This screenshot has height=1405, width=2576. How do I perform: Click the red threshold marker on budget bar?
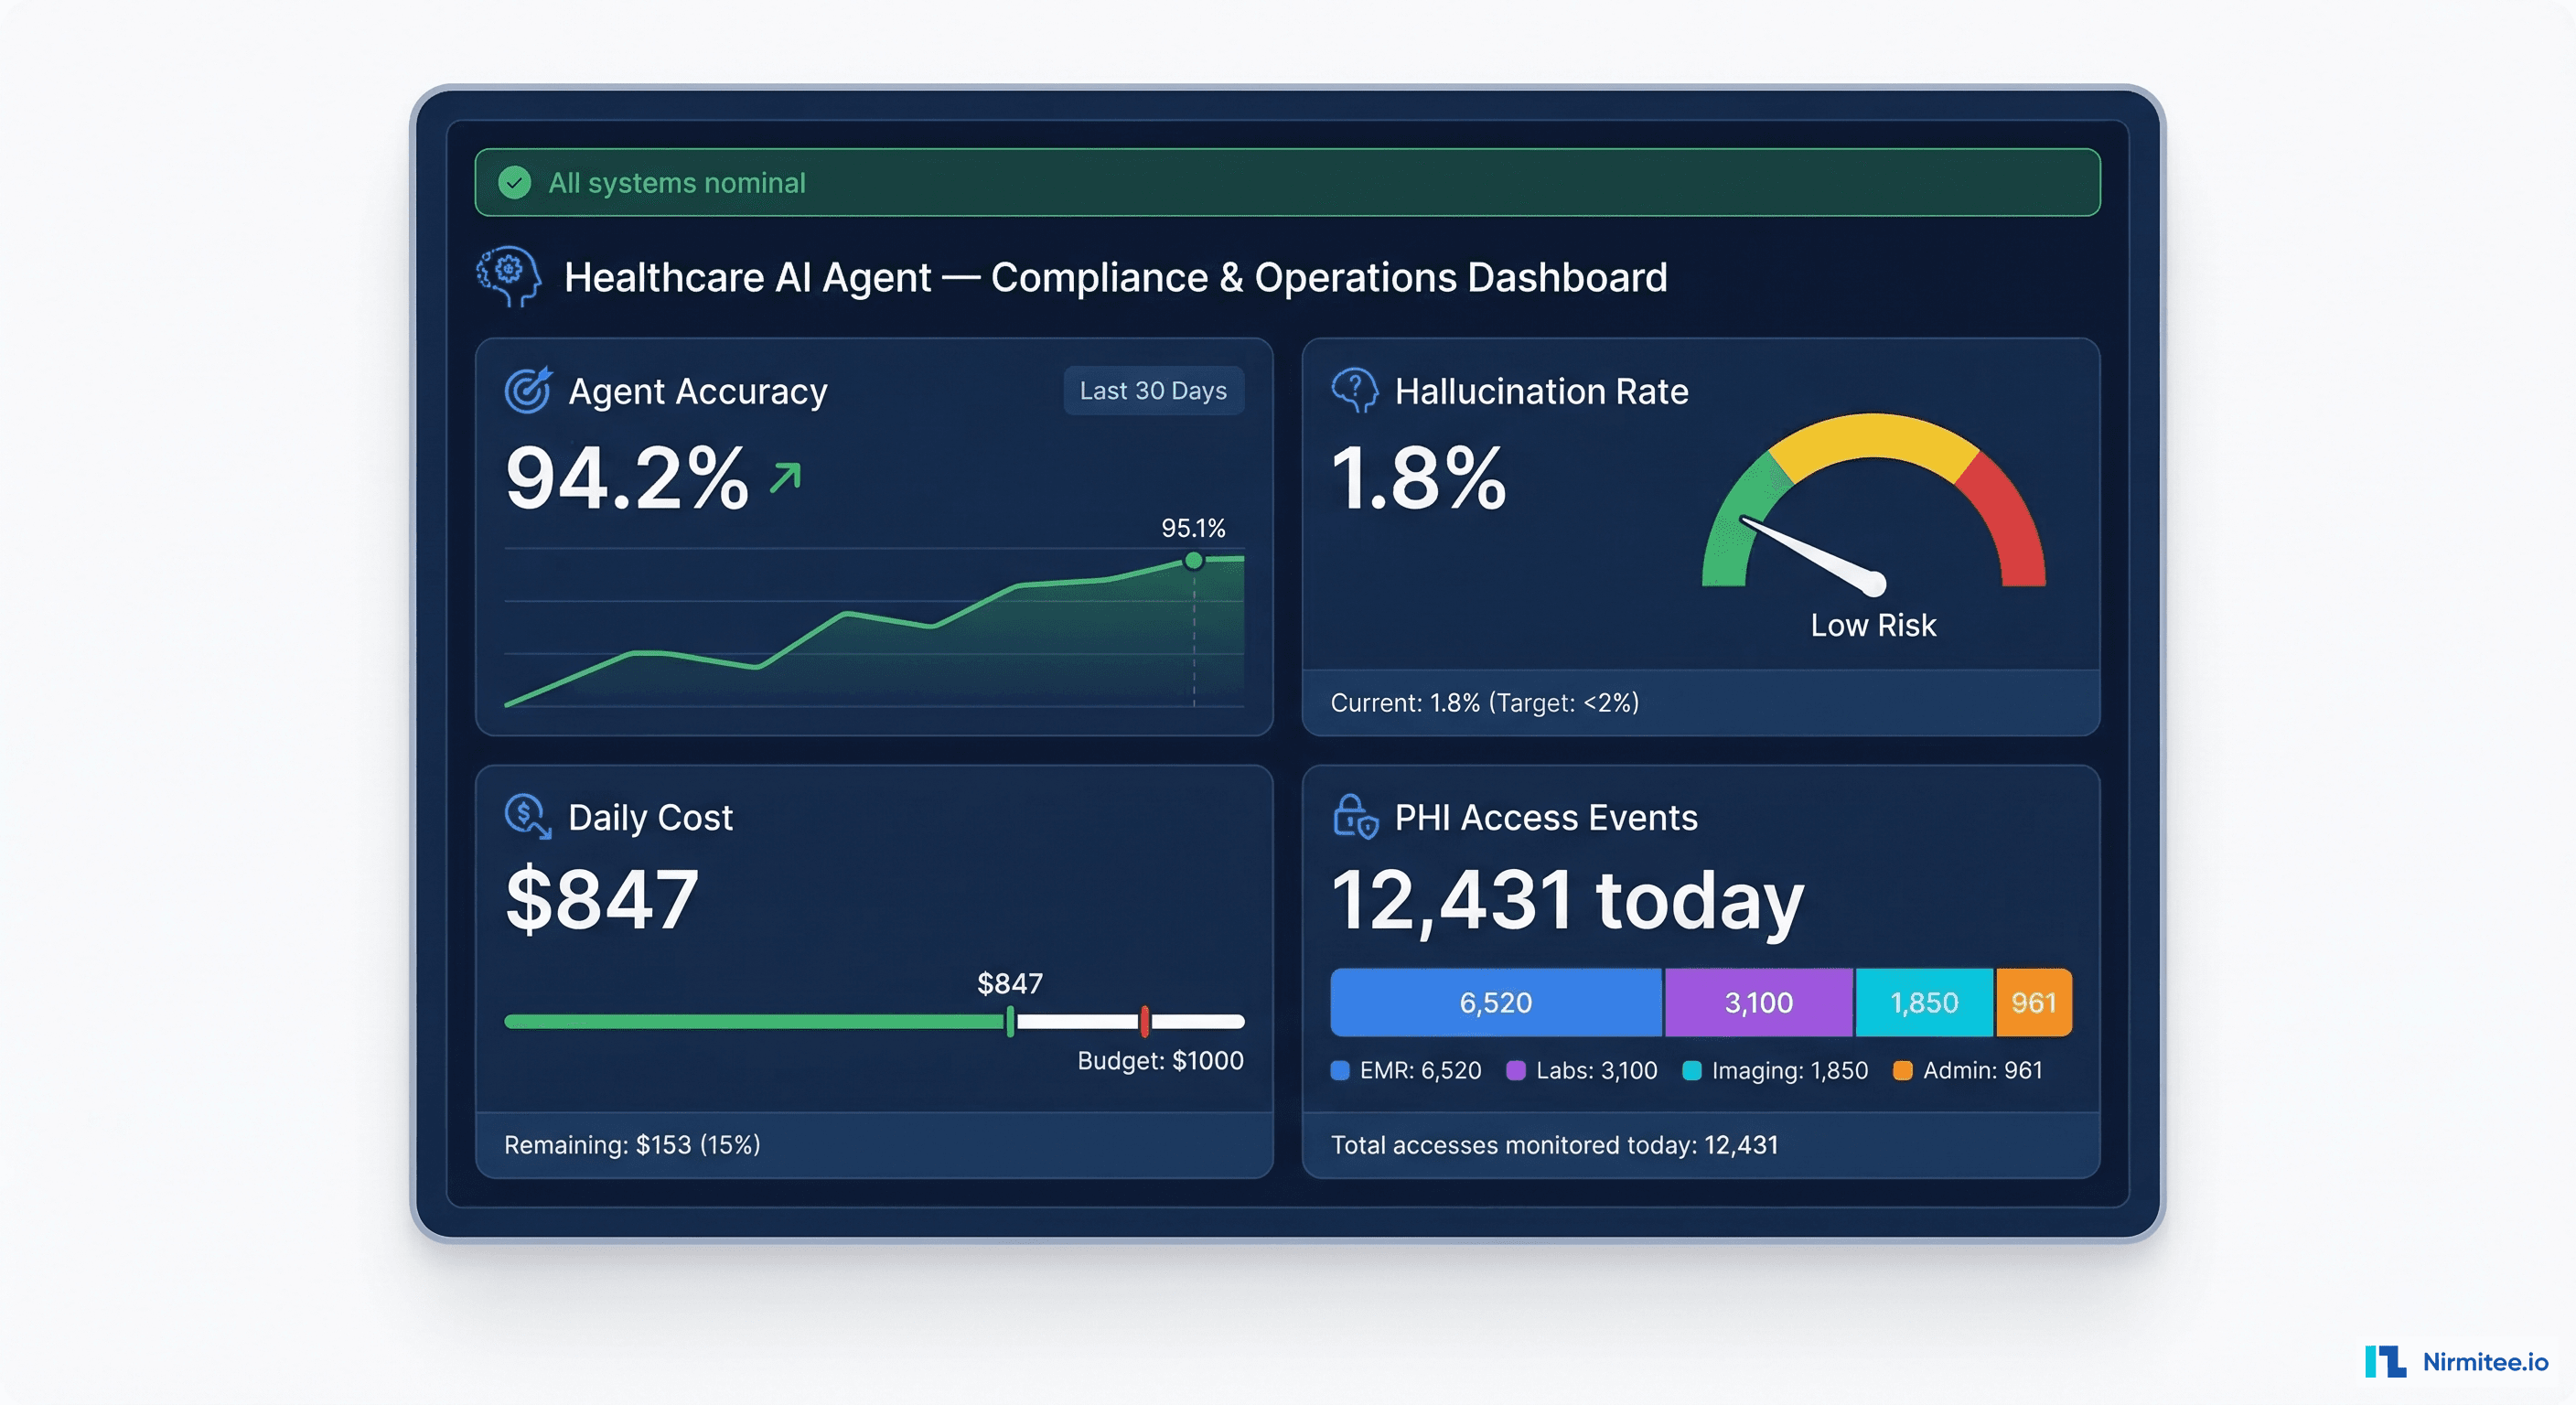(1145, 1021)
